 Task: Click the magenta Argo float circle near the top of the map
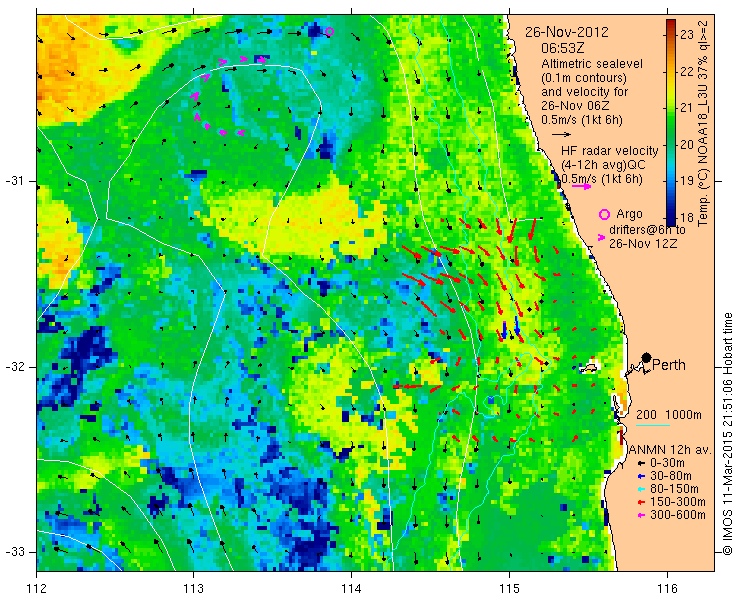329,32
